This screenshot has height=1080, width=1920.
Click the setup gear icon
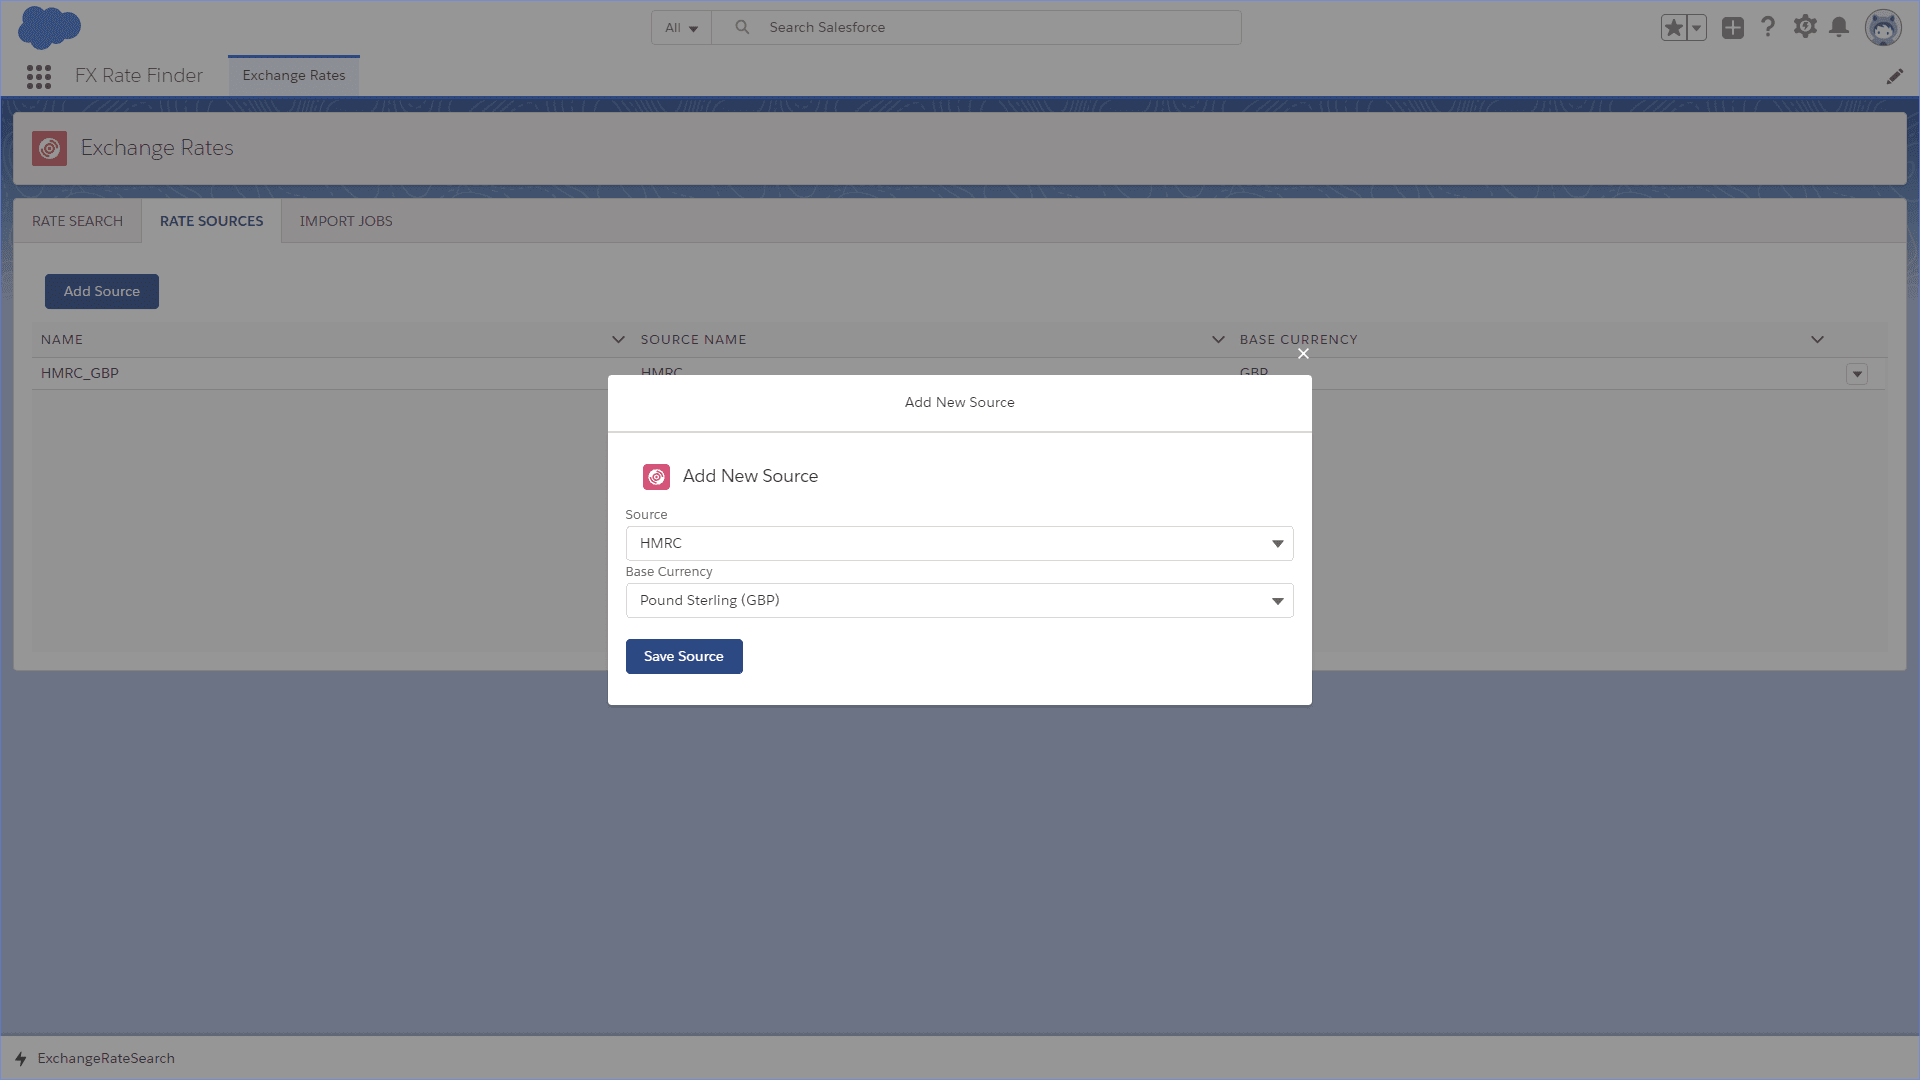point(1805,28)
